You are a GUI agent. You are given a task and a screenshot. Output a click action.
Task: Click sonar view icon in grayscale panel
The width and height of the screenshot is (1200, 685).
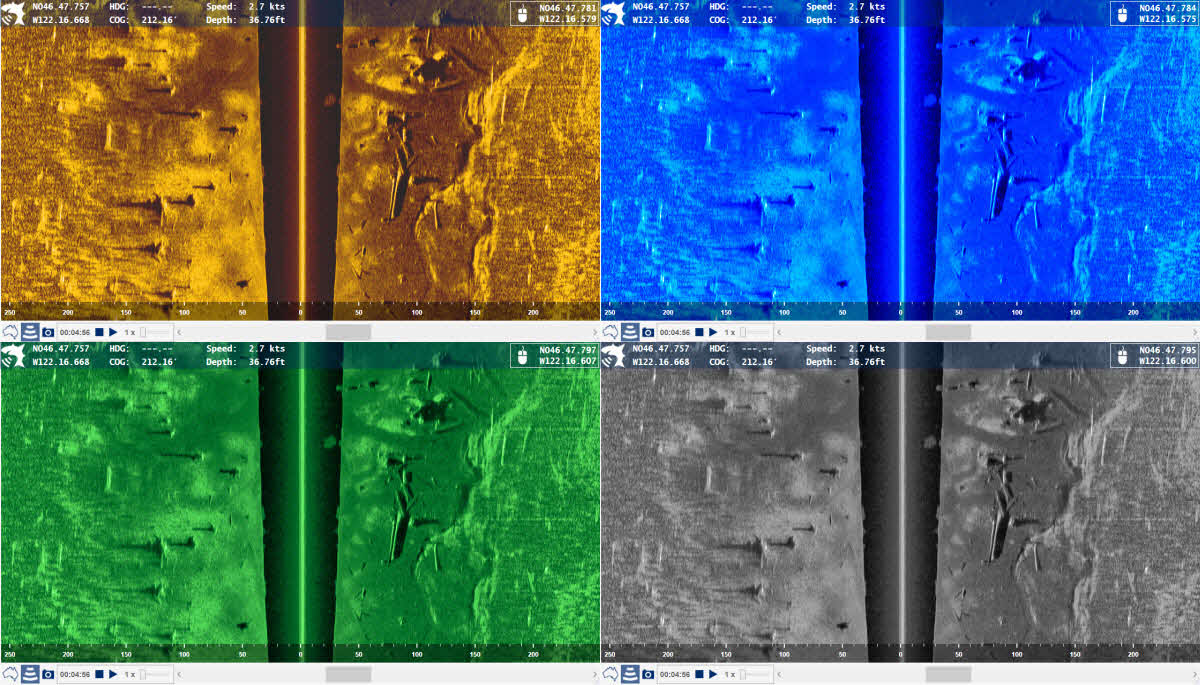pos(630,674)
